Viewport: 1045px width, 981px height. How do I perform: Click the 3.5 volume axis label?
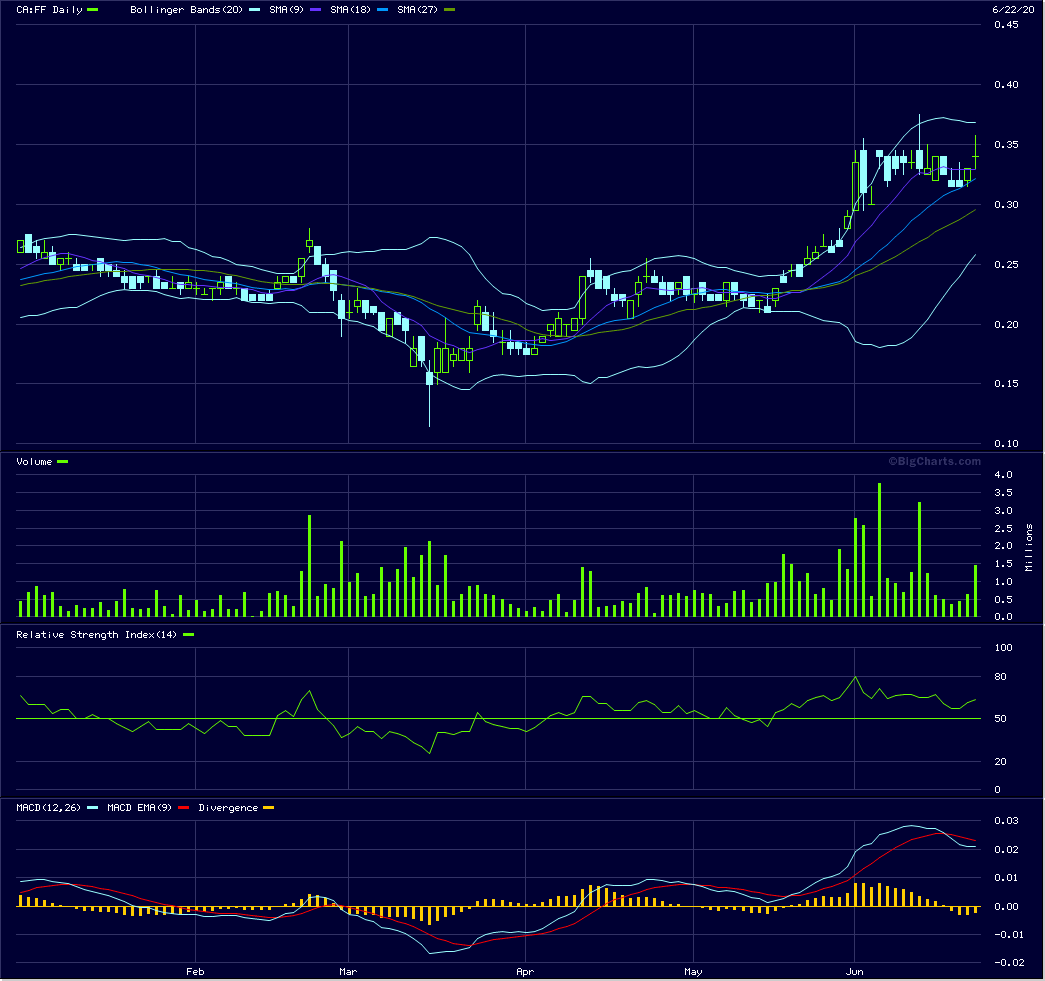(x=1004, y=493)
